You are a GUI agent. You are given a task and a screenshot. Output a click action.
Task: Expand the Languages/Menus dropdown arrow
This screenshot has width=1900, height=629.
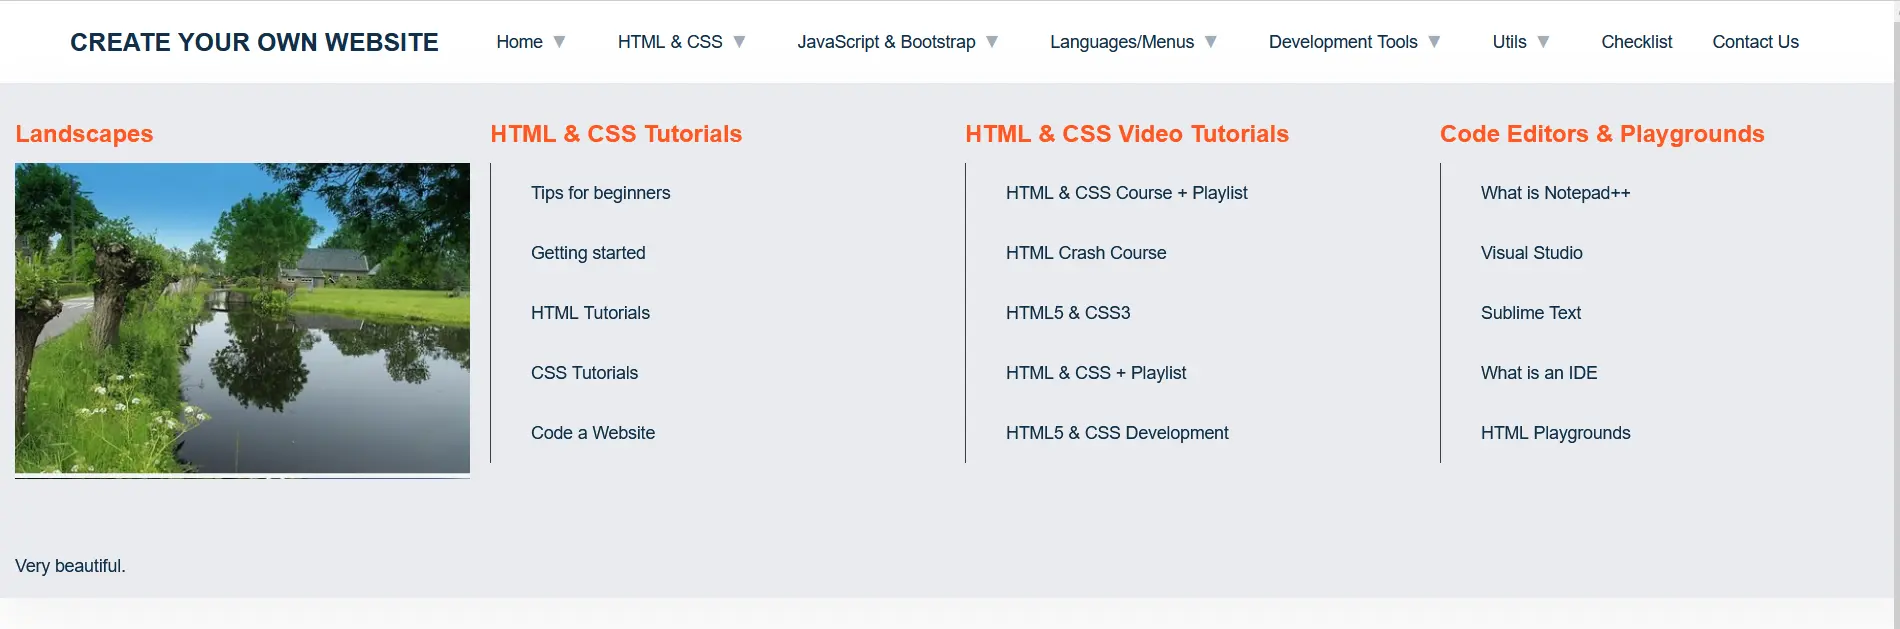tap(1211, 42)
